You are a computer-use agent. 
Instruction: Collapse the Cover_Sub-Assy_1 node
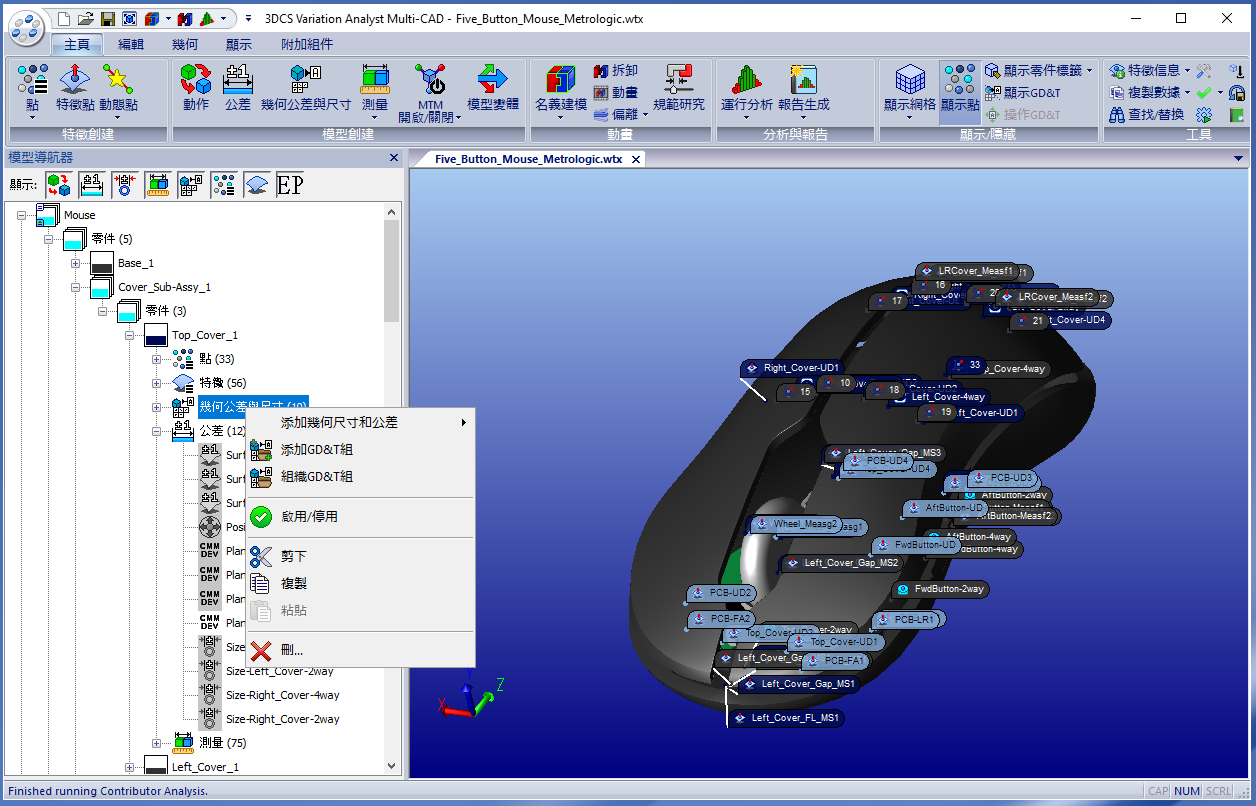tap(75, 287)
